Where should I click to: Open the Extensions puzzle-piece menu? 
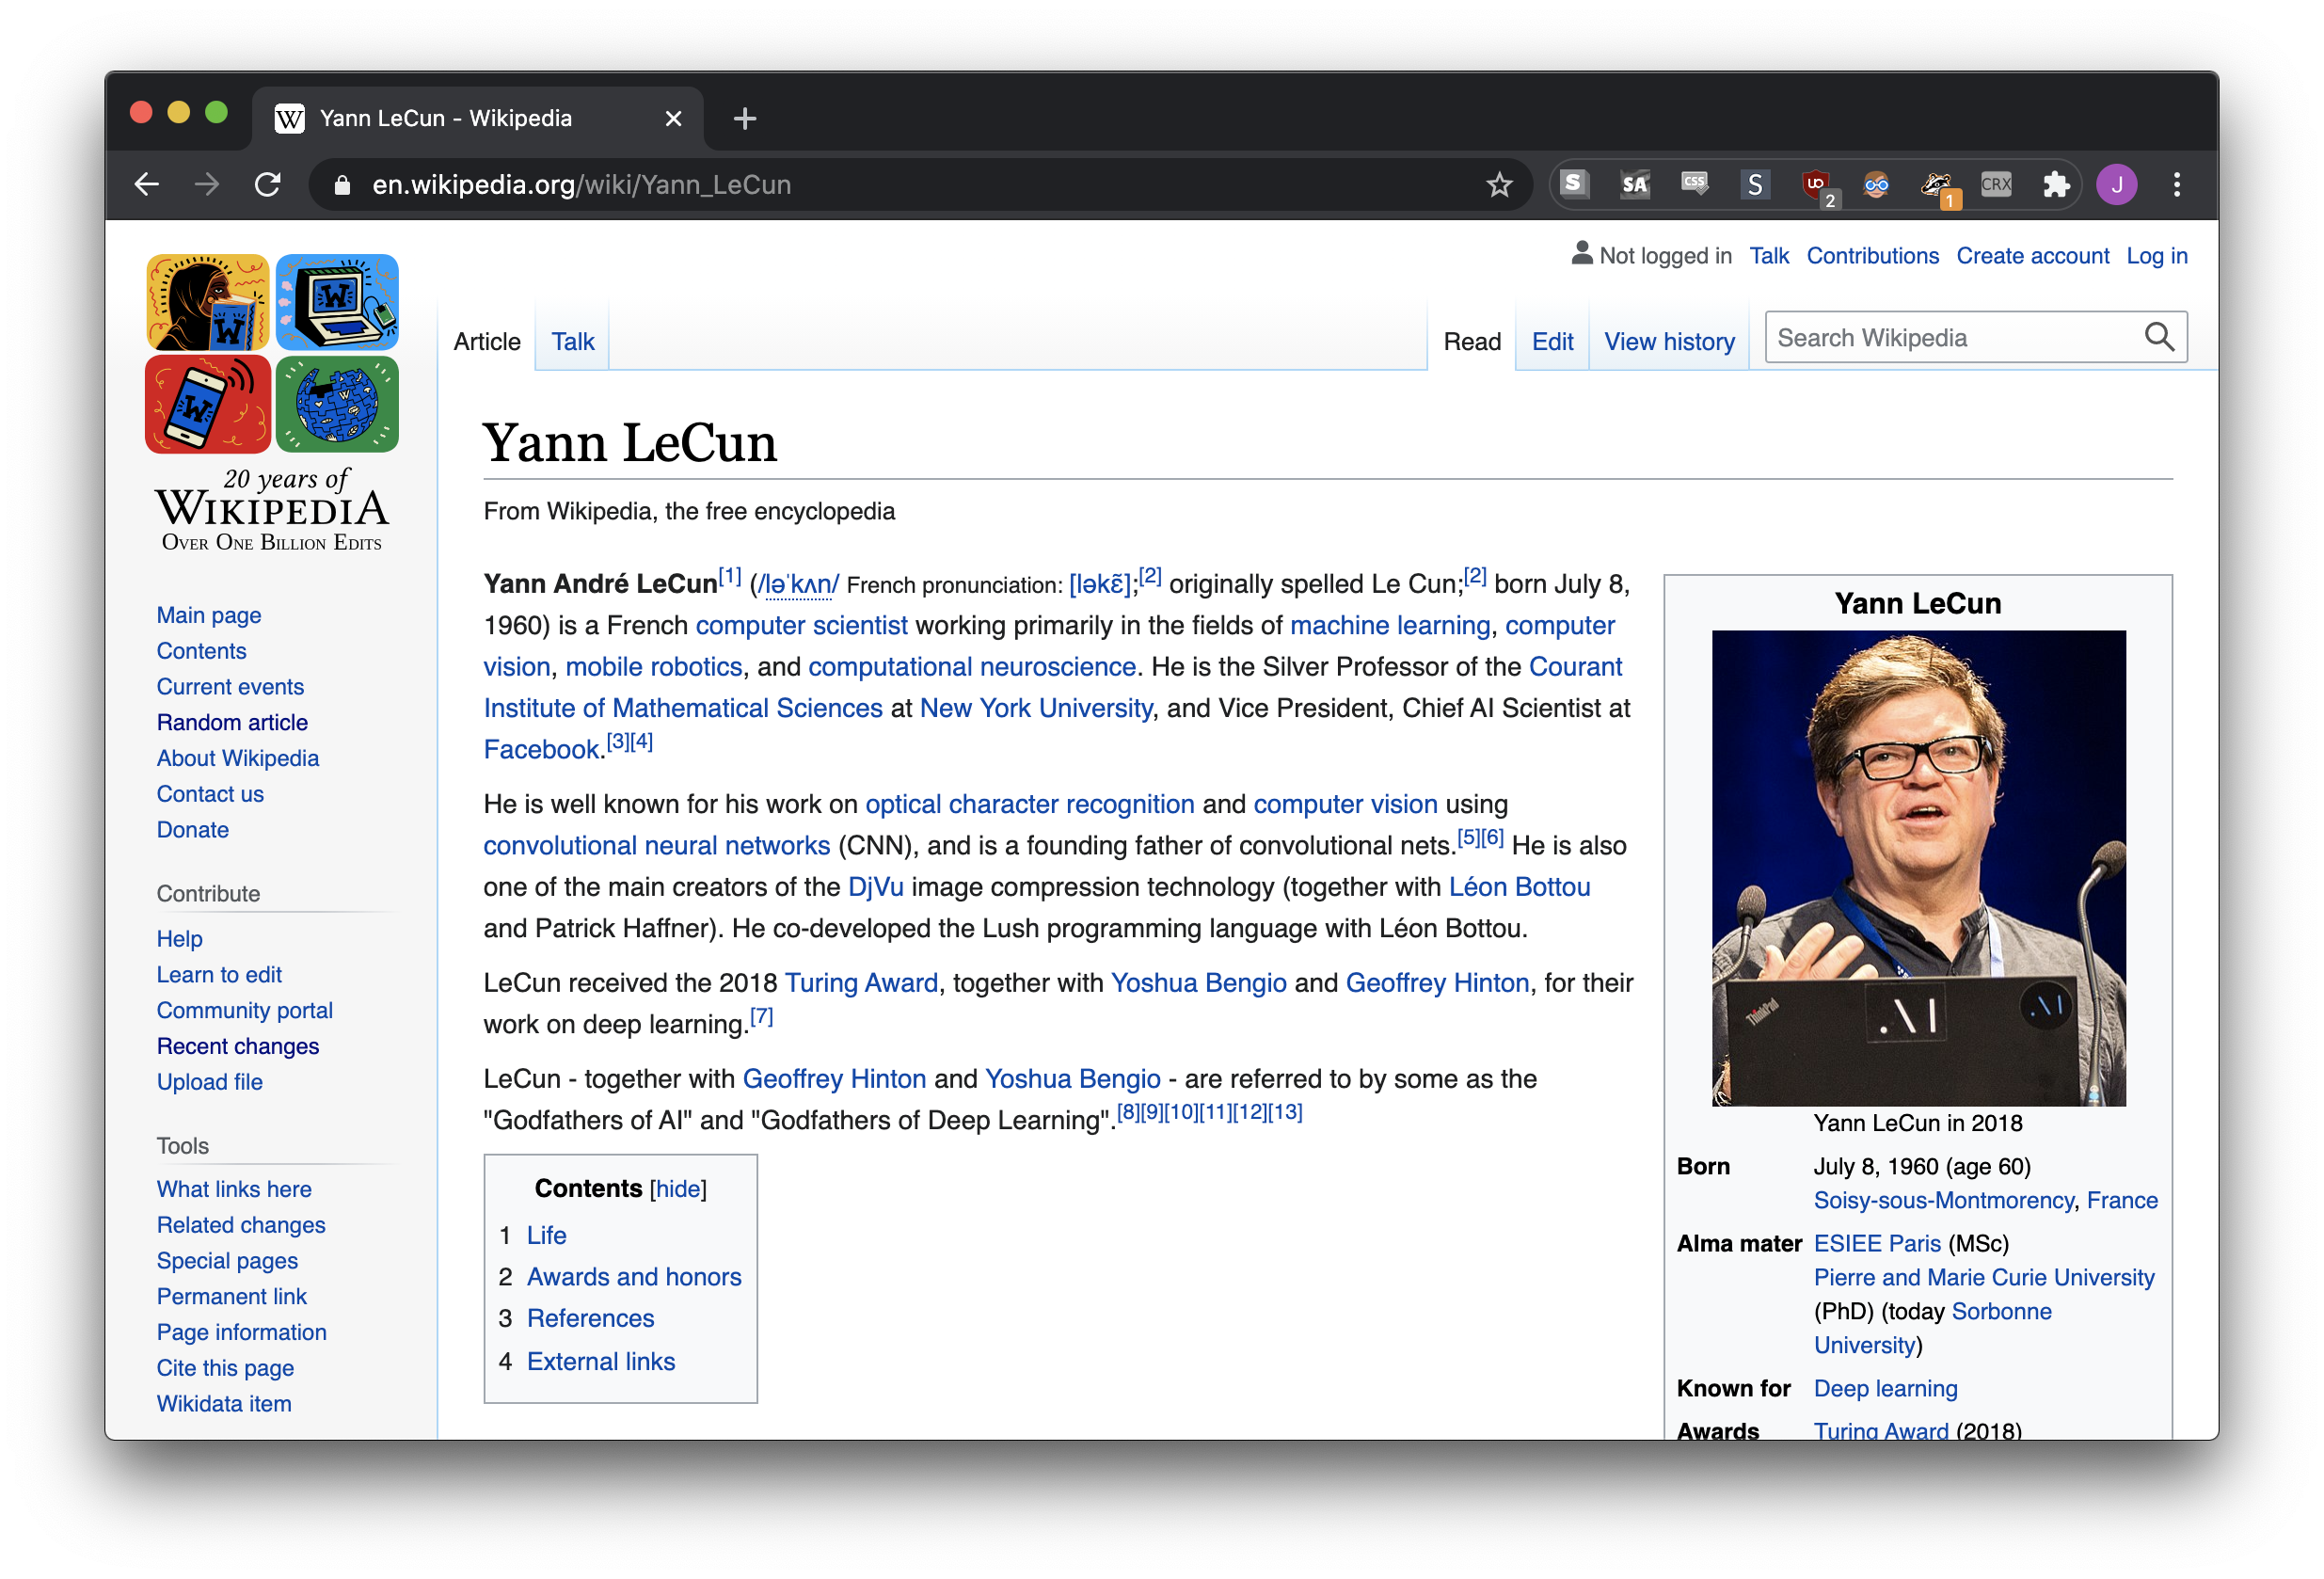[2056, 185]
